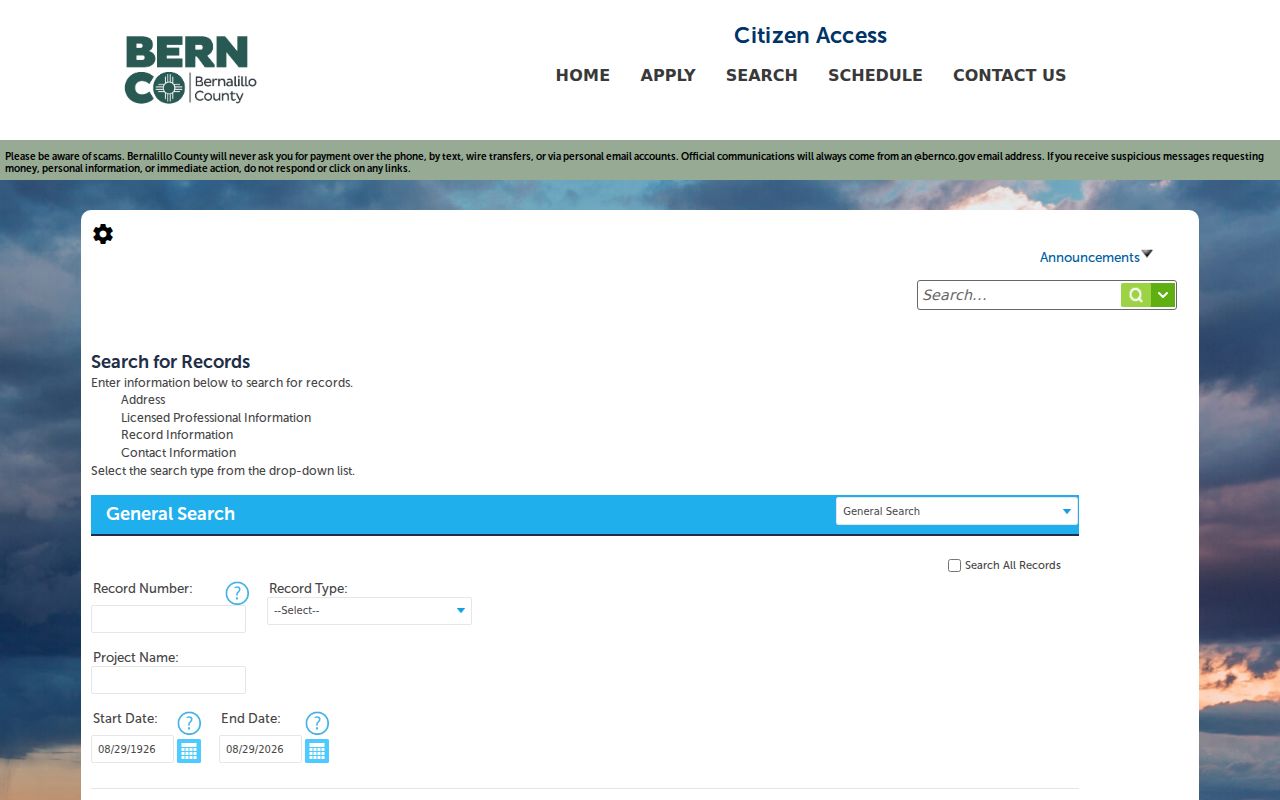Click the Bernalillo County logo
1280x800 pixels.
coord(191,70)
